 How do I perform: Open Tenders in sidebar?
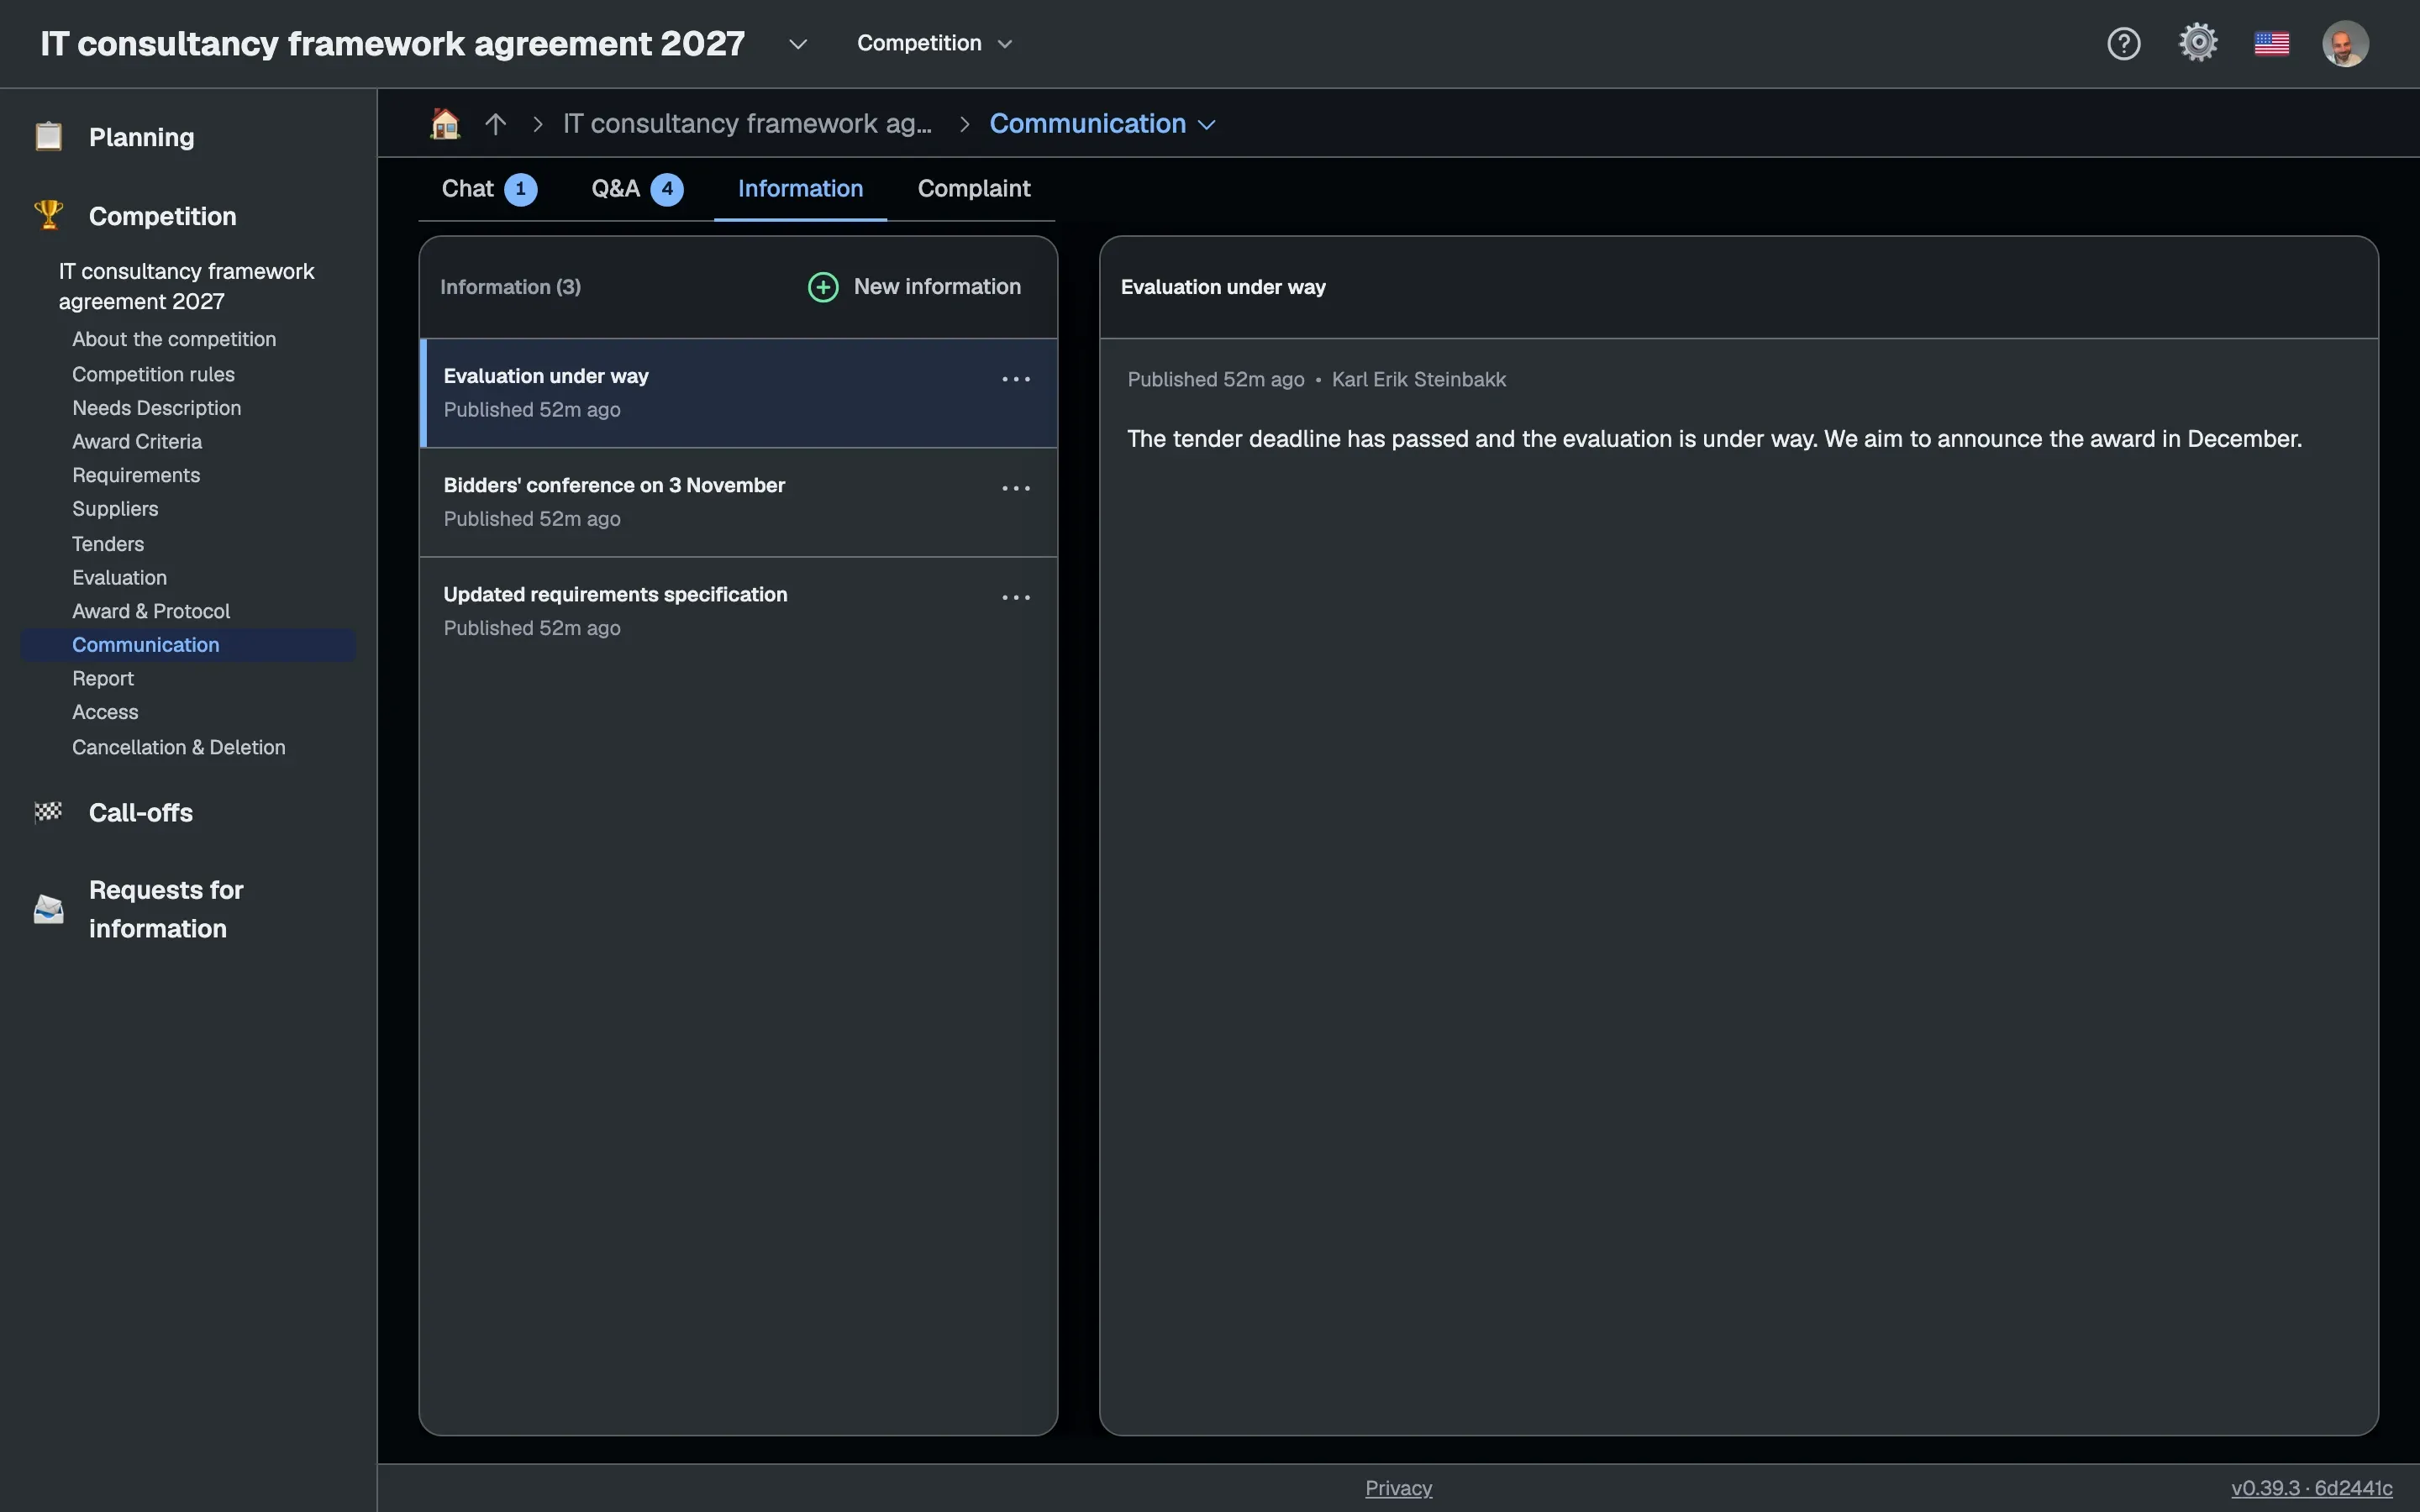(108, 544)
